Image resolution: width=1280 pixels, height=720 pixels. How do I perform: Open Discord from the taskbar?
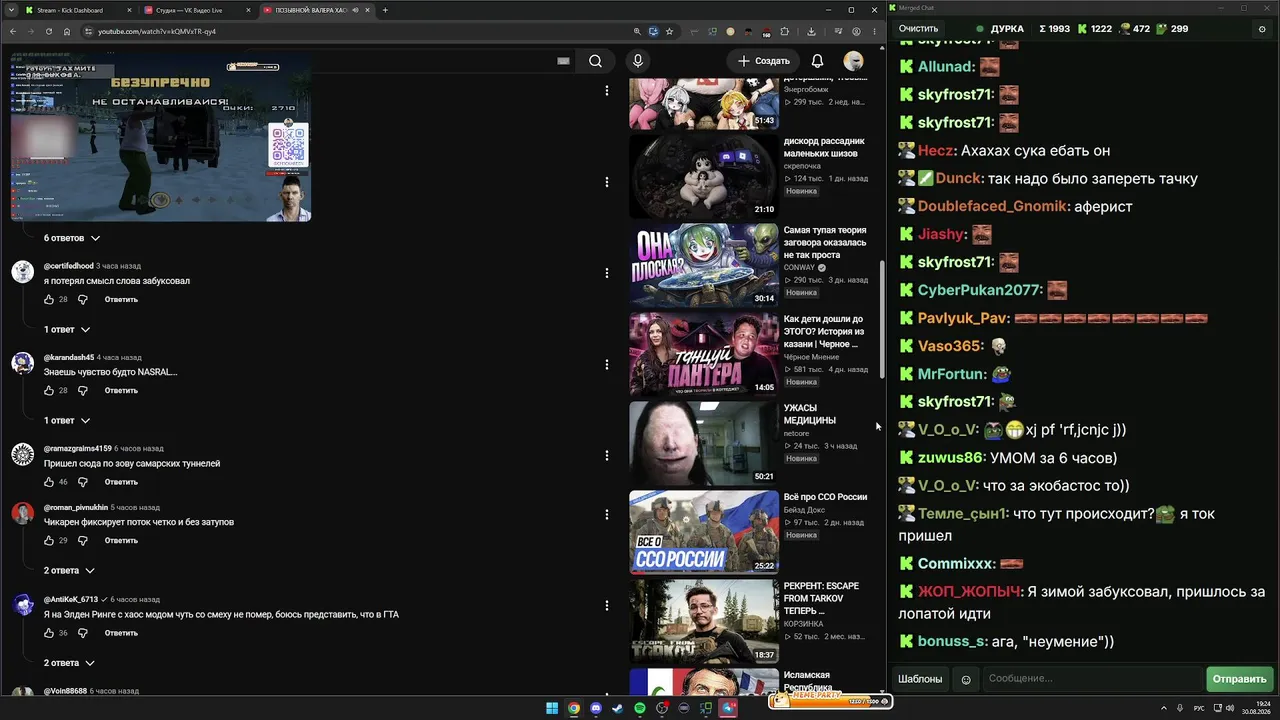596,709
